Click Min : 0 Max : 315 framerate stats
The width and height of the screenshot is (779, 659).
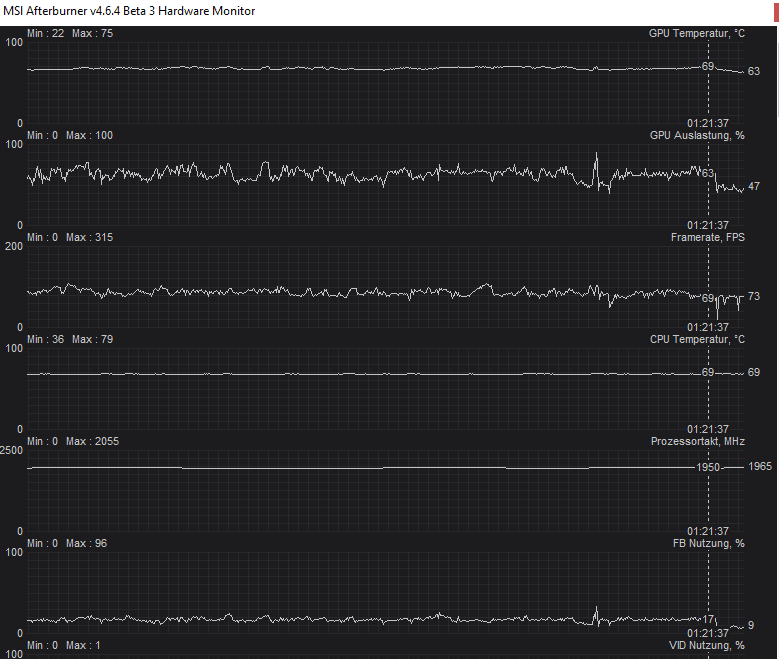point(70,237)
